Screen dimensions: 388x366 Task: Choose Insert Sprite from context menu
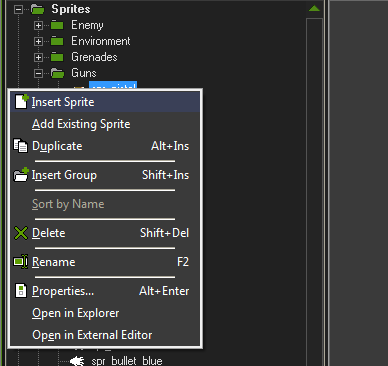coord(105,102)
